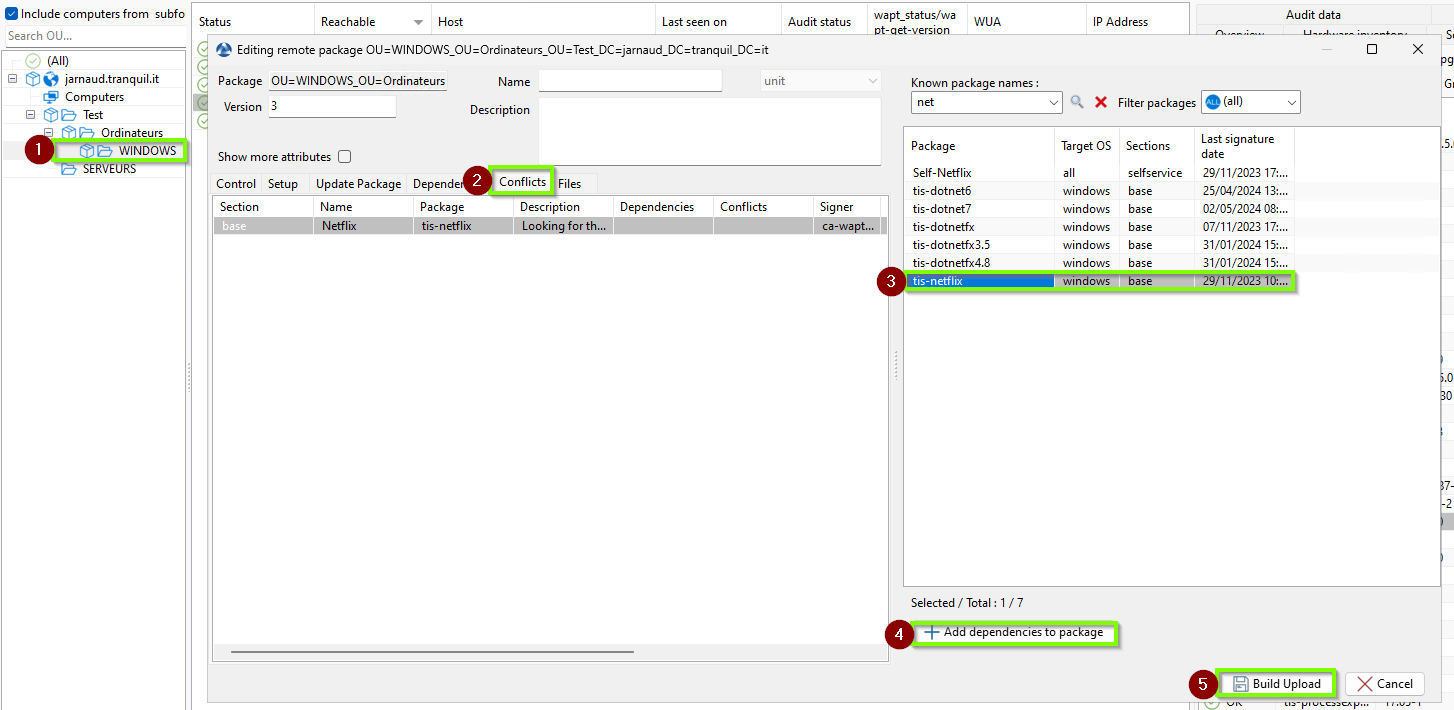Sort by Target OS column header

(1086, 146)
